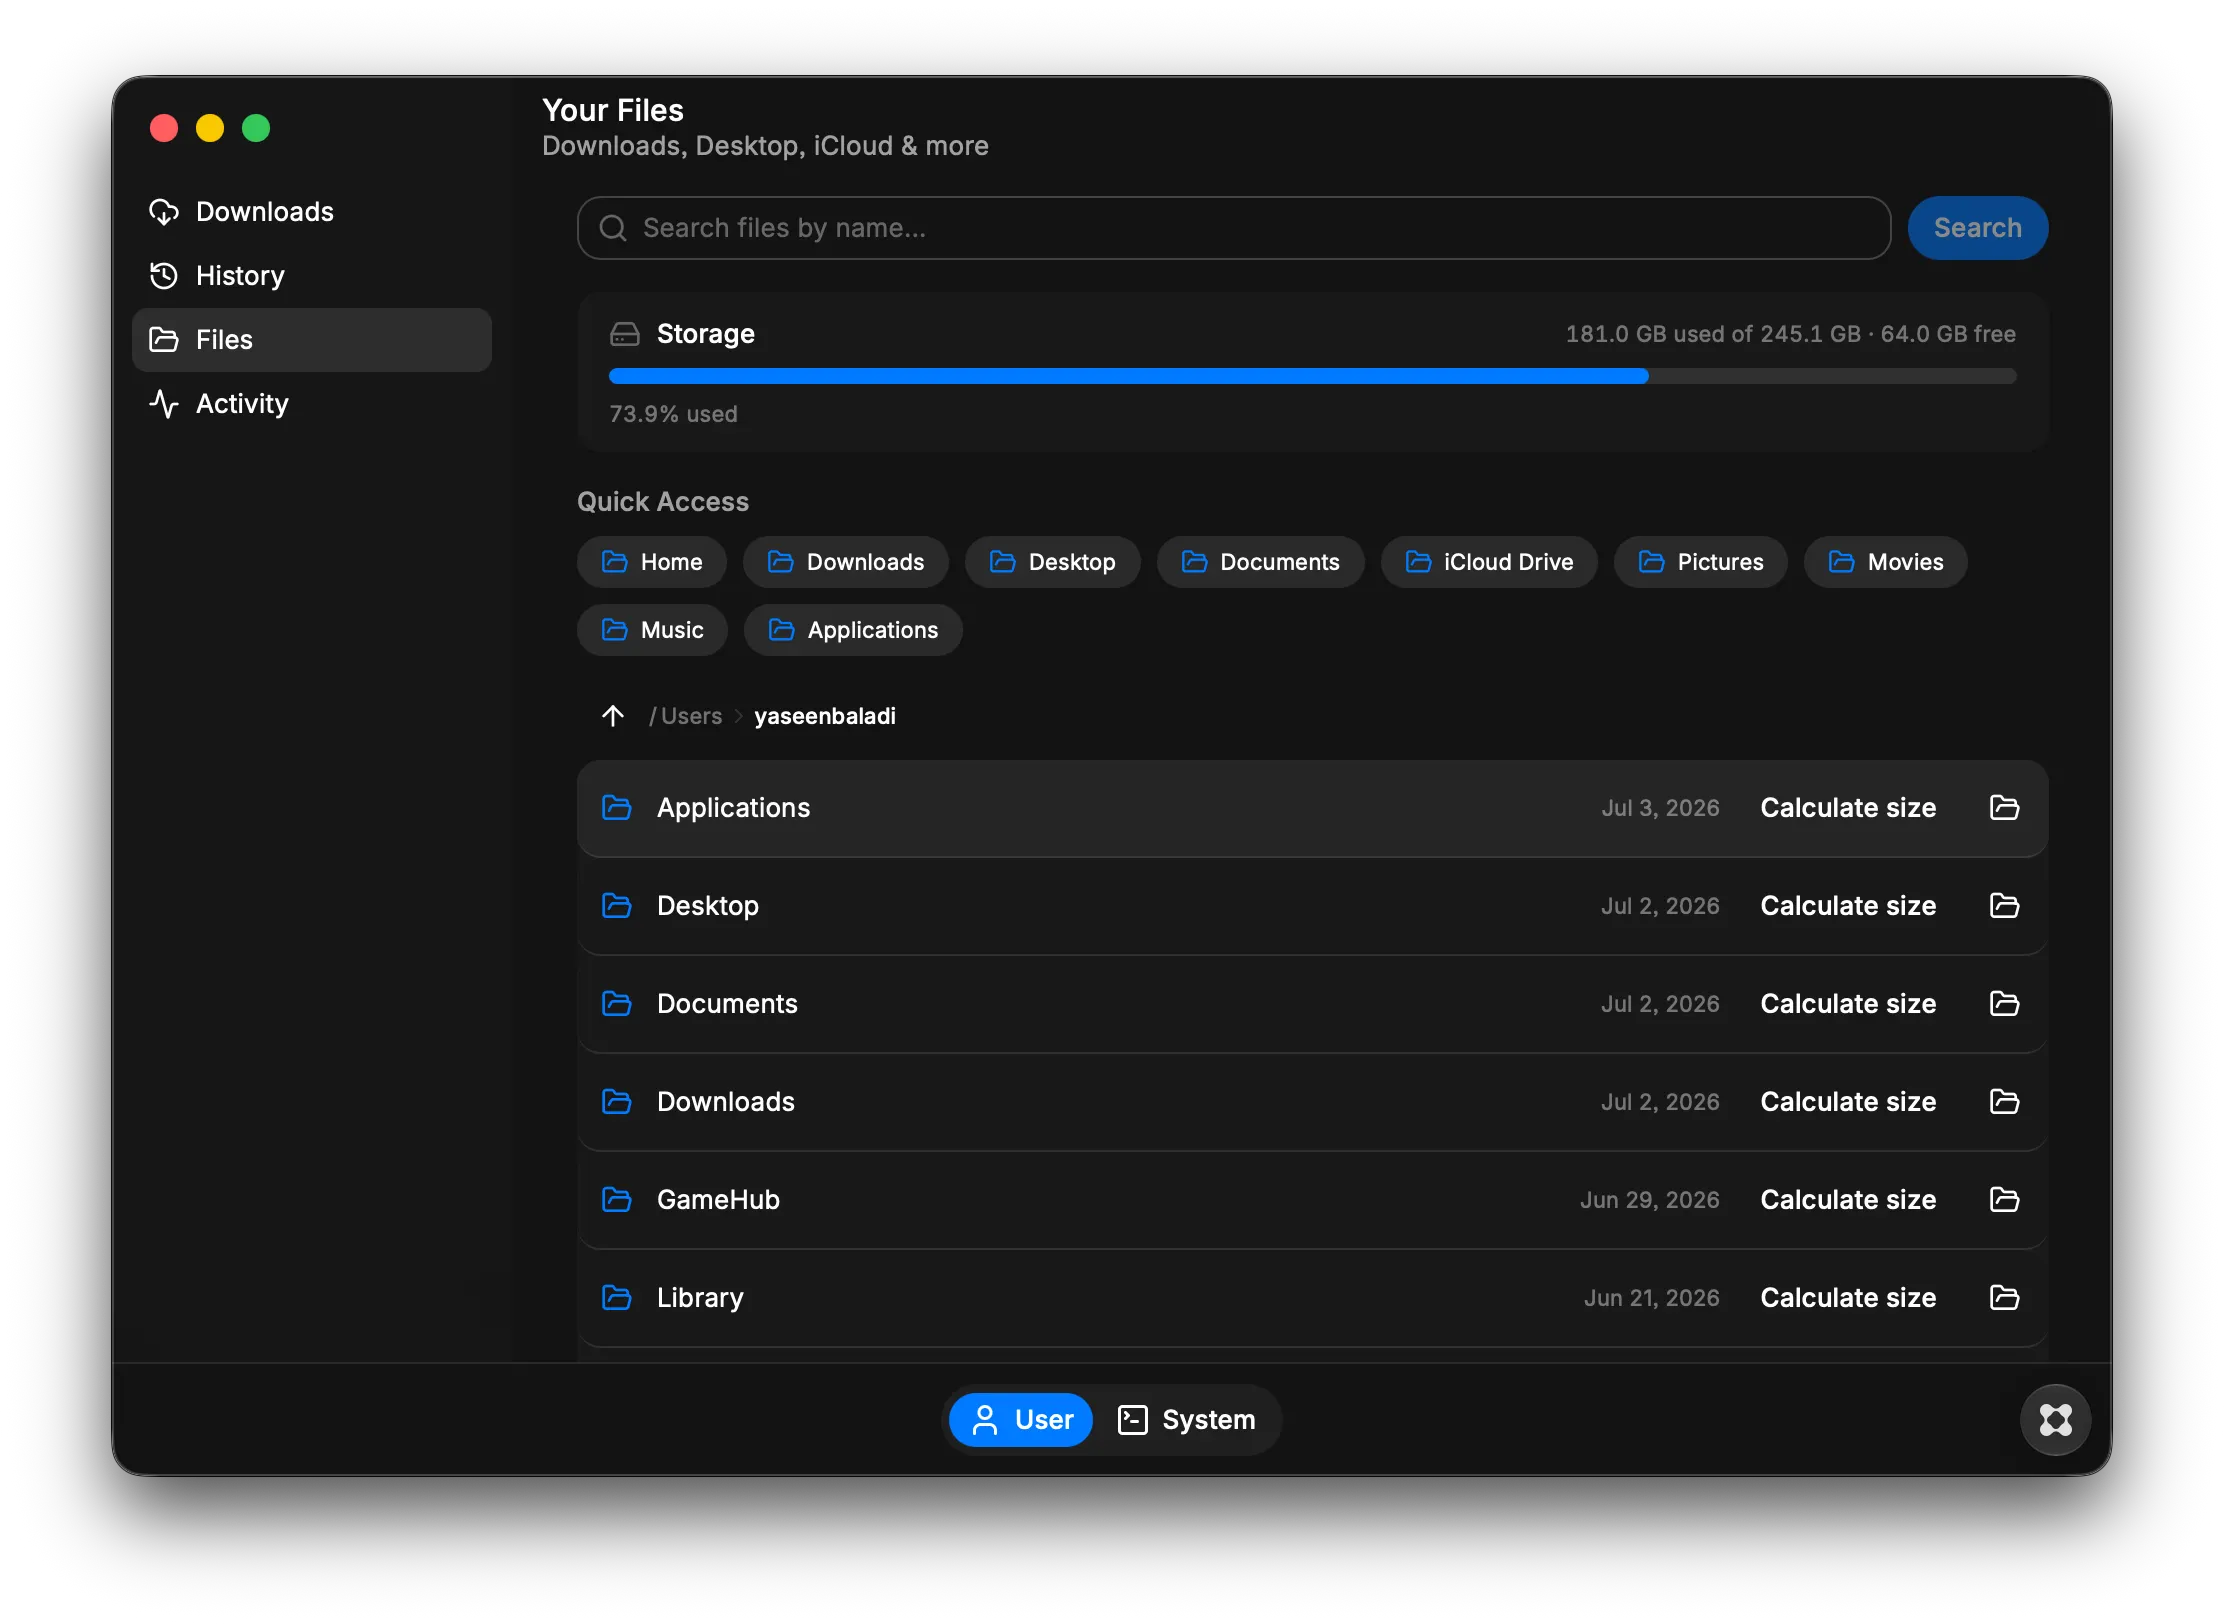Image resolution: width=2224 pixels, height=1624 pixels.
Task: Reveal Applications folder via open-folder icon
Action: (x=2004, y=808)
